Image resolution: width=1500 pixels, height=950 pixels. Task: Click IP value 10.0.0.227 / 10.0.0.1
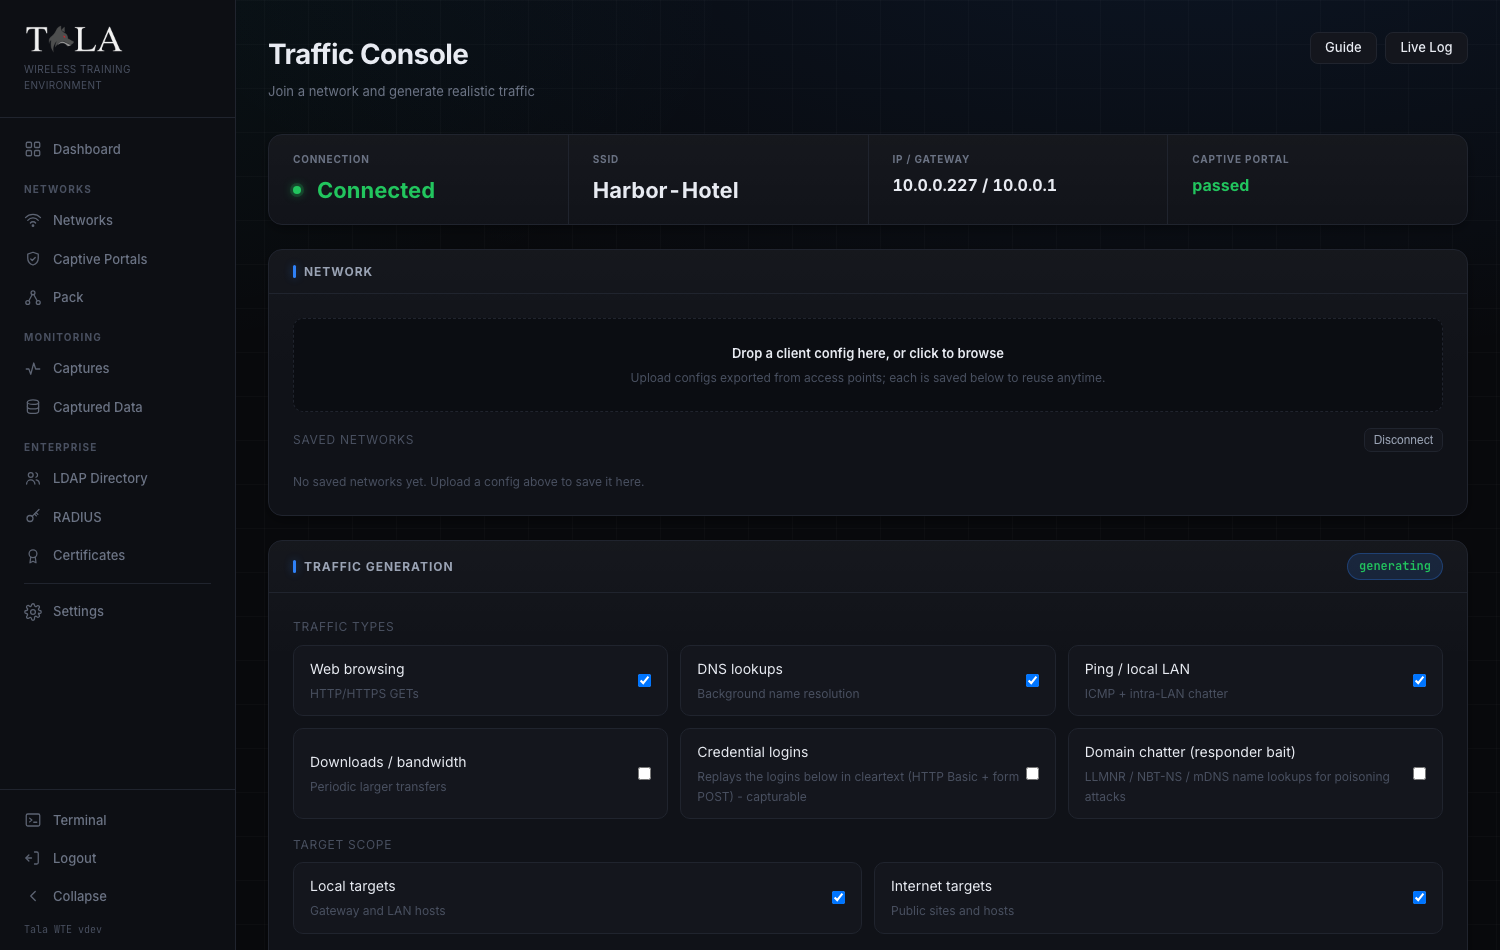[x=974, y=185]
